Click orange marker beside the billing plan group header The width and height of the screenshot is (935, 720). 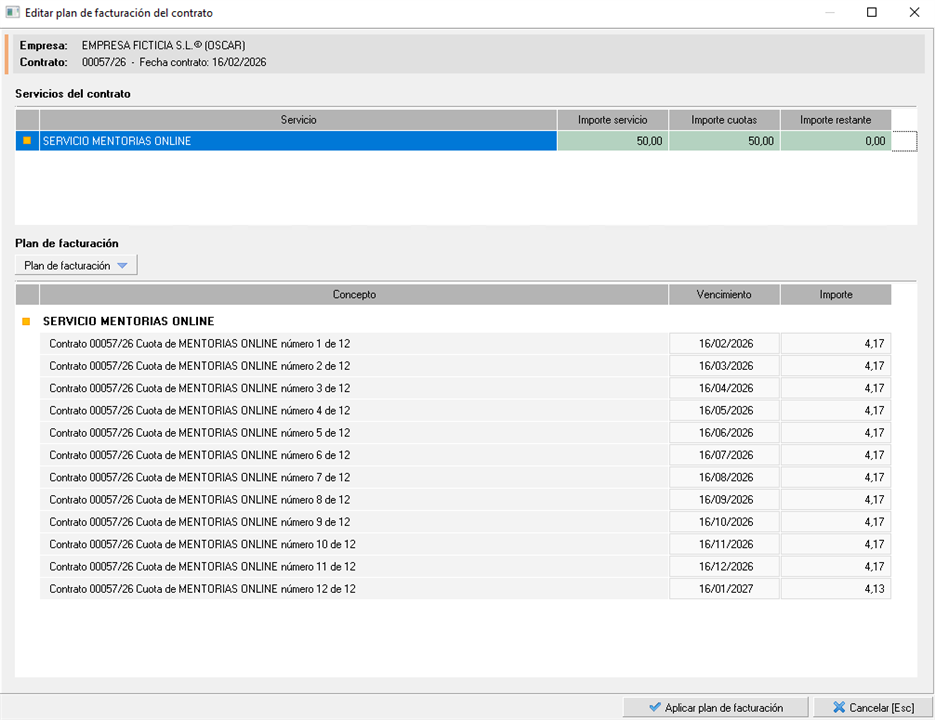point(27,321)
